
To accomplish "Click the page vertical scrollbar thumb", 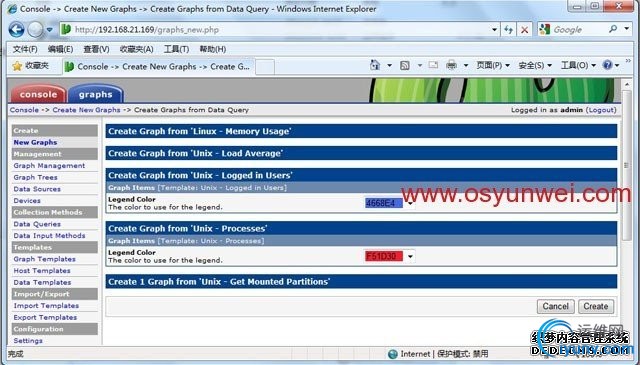I will (x=627, y=166).
